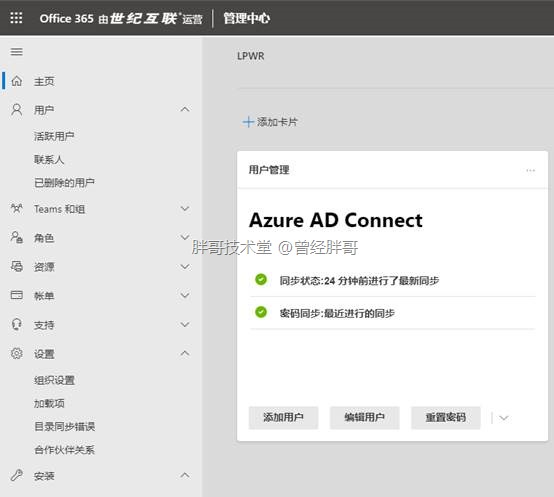Viewport: 554px width, 497px height.
Task: Click the Teams and groups icon
Action: pyautogui.click(x=17, y=208)
